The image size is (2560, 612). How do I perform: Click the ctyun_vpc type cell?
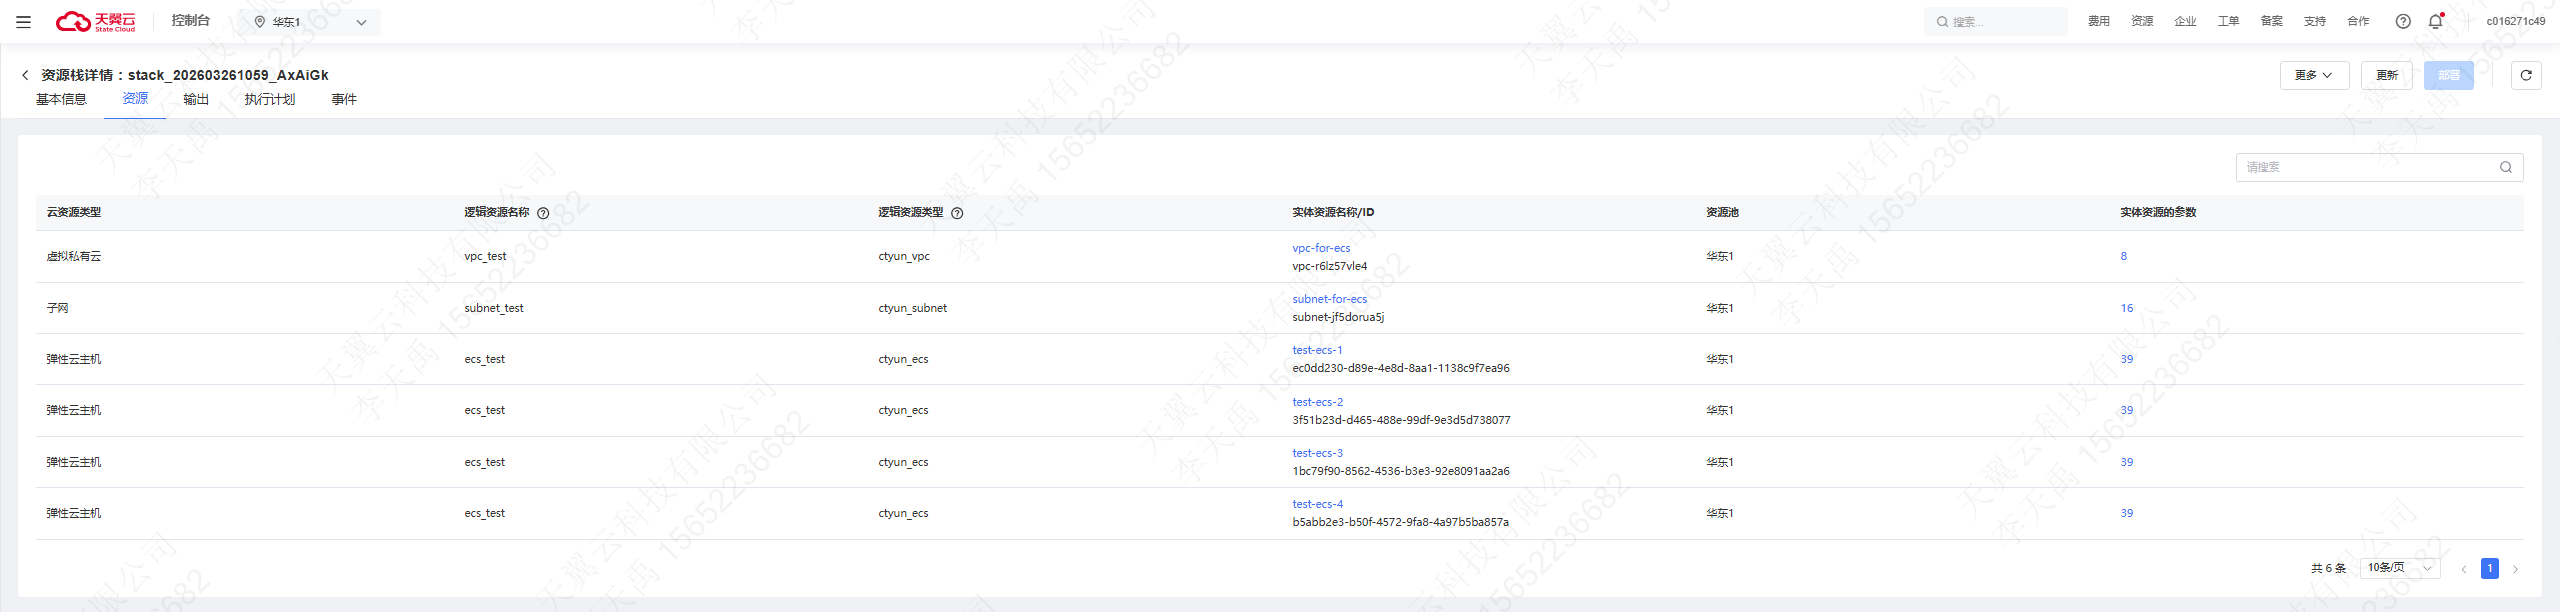point(904,256)
